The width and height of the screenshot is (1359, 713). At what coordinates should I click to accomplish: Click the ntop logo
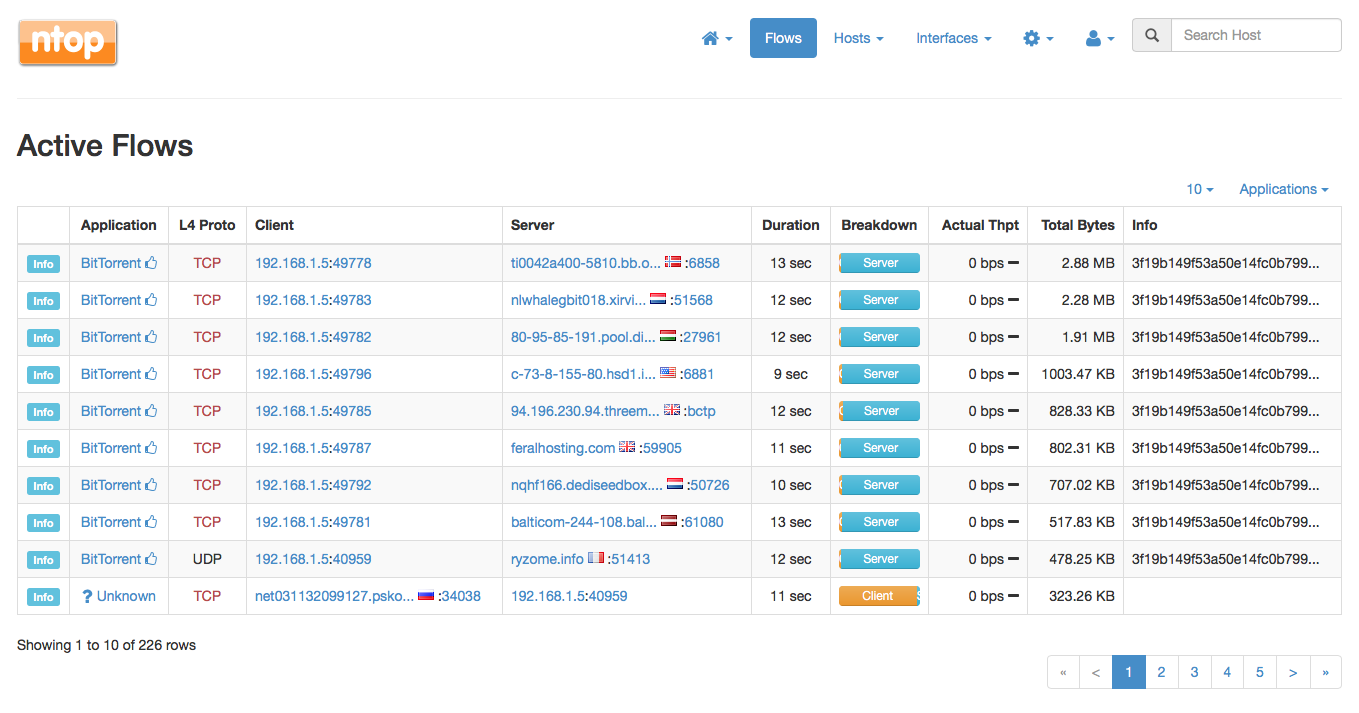[x=68, y=43]
